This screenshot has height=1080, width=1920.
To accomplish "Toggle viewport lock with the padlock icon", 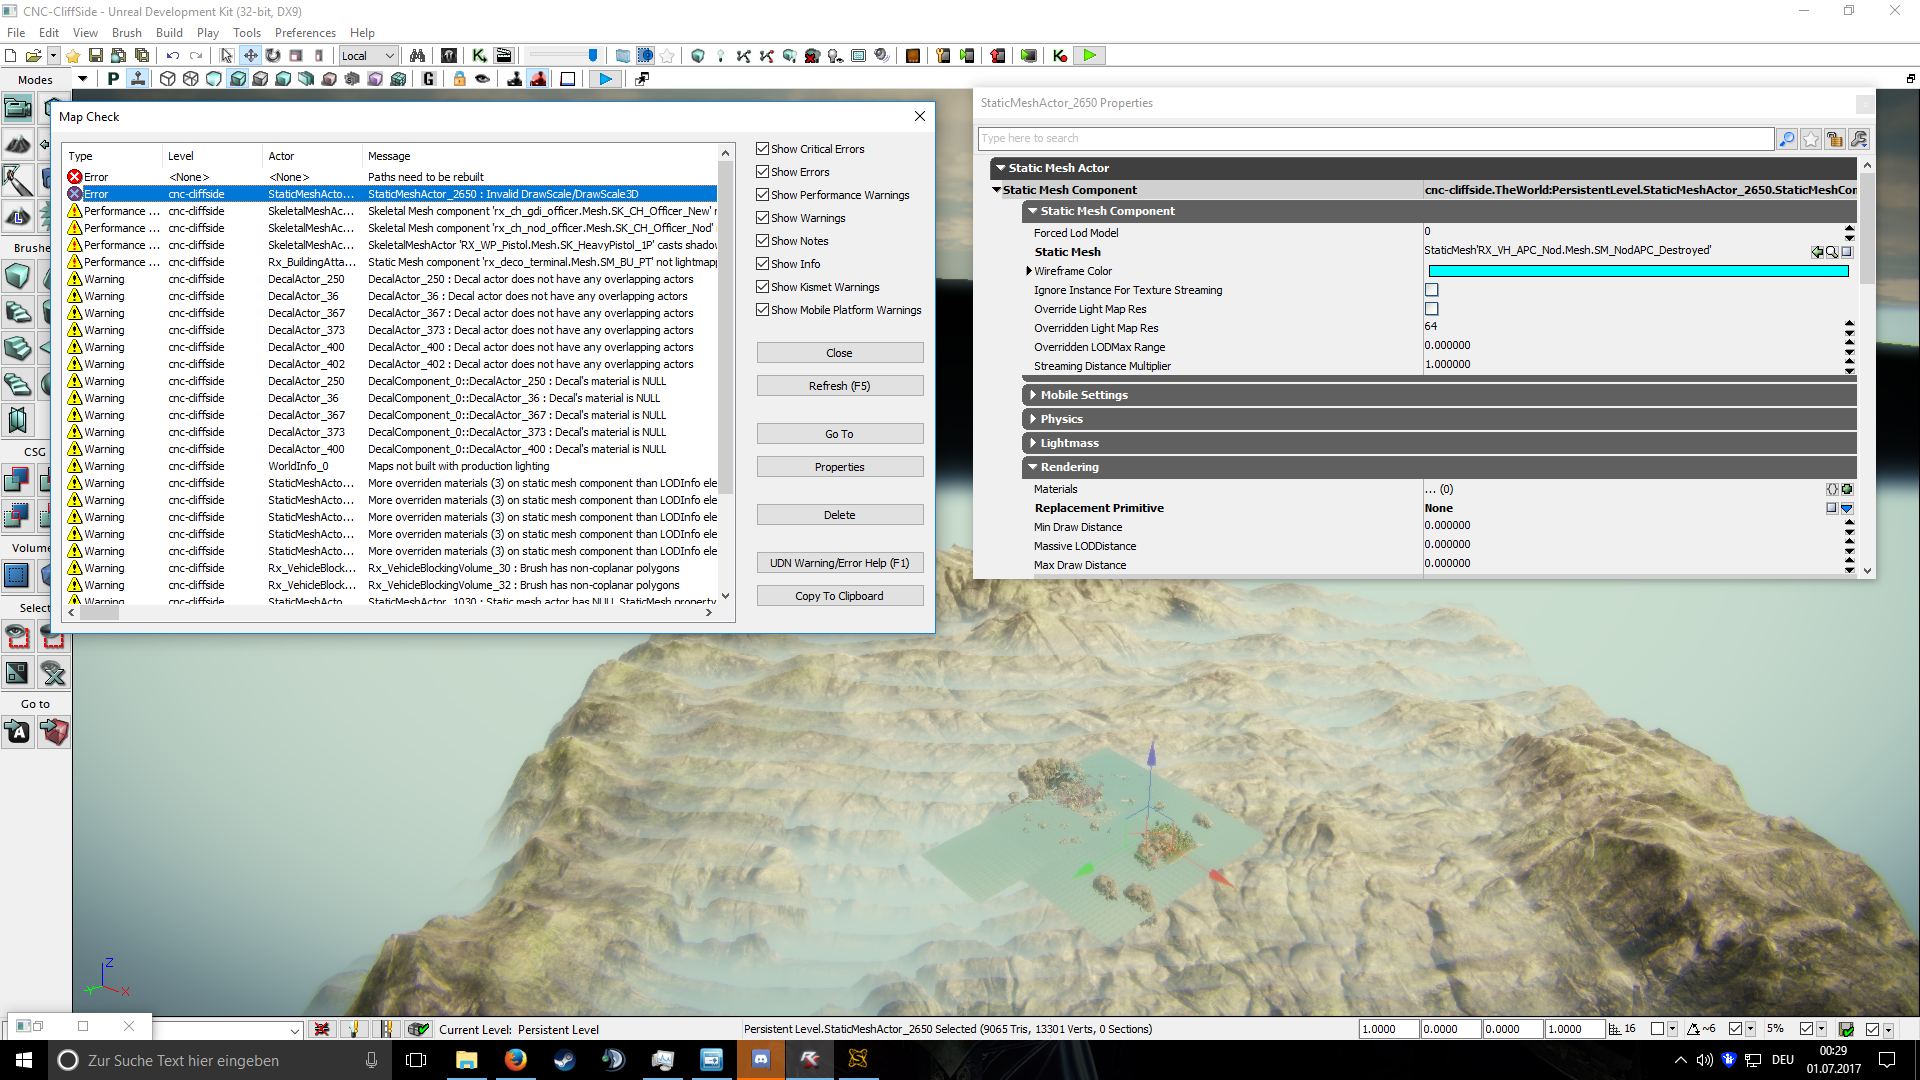I will tap(460, 79).
